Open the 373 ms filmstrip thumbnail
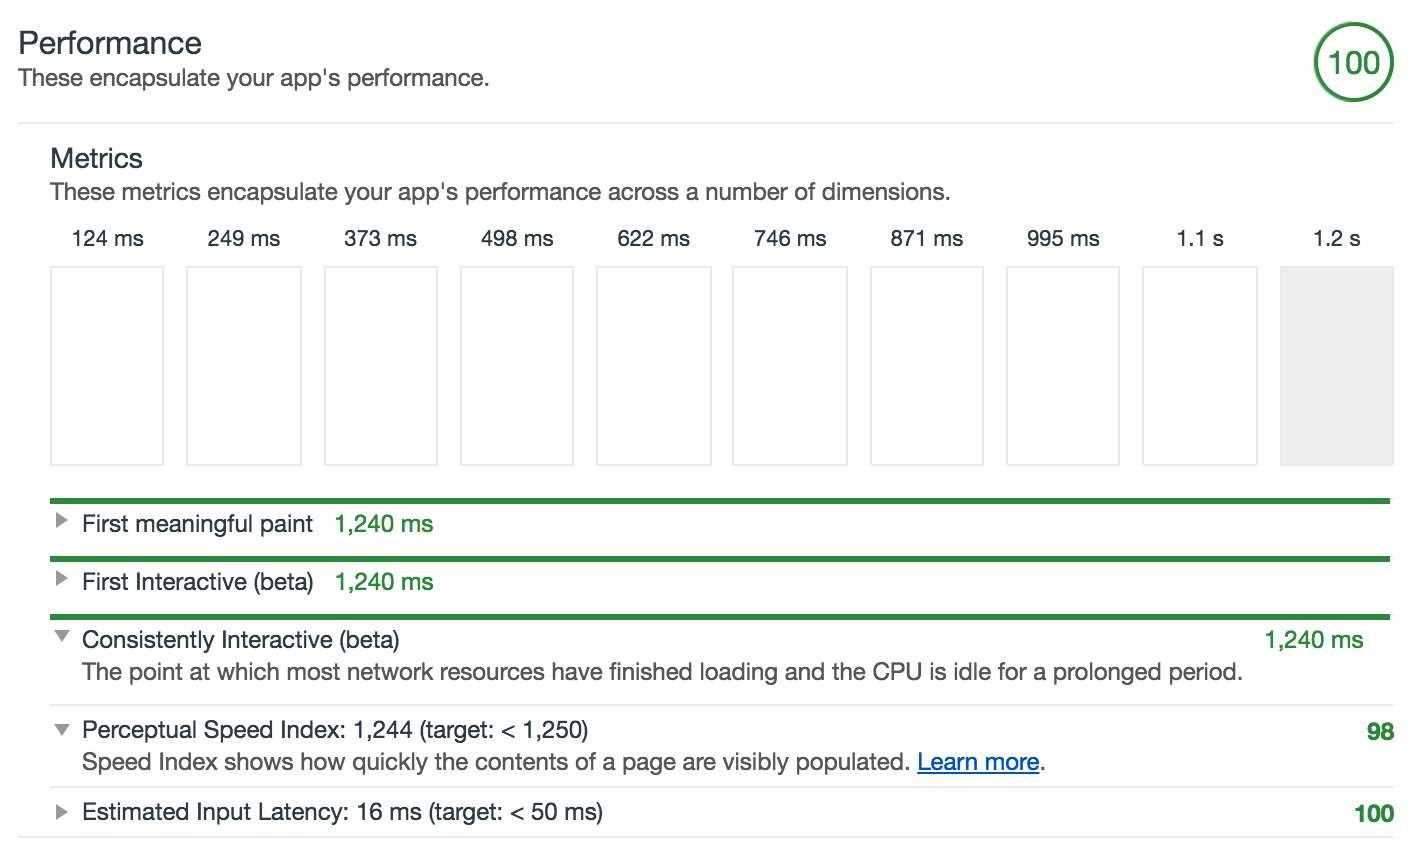The height and width of the screenshot is (854, 1418). (x=381, y=365)
